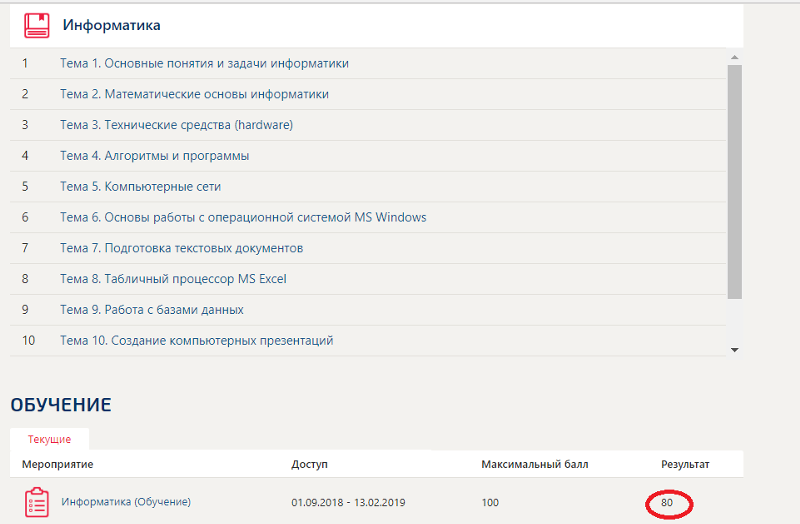Click the clipboard icon for Информатика (Обучение)
The image size is (800, 524).
pos(37,502)
